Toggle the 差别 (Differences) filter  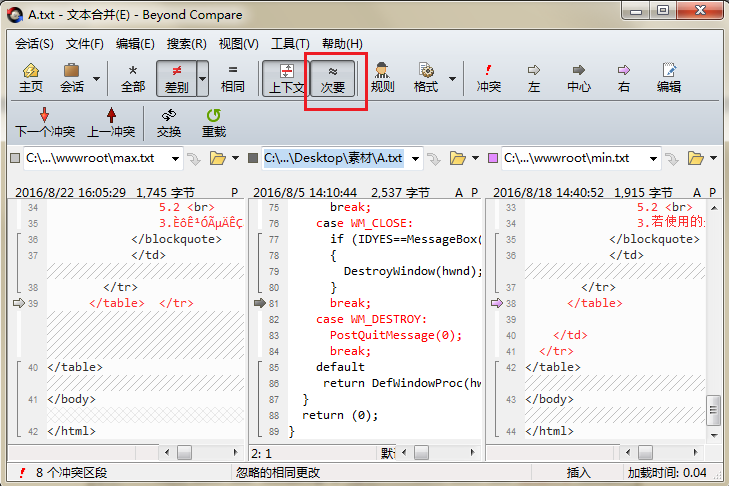[x=177, y=78]
